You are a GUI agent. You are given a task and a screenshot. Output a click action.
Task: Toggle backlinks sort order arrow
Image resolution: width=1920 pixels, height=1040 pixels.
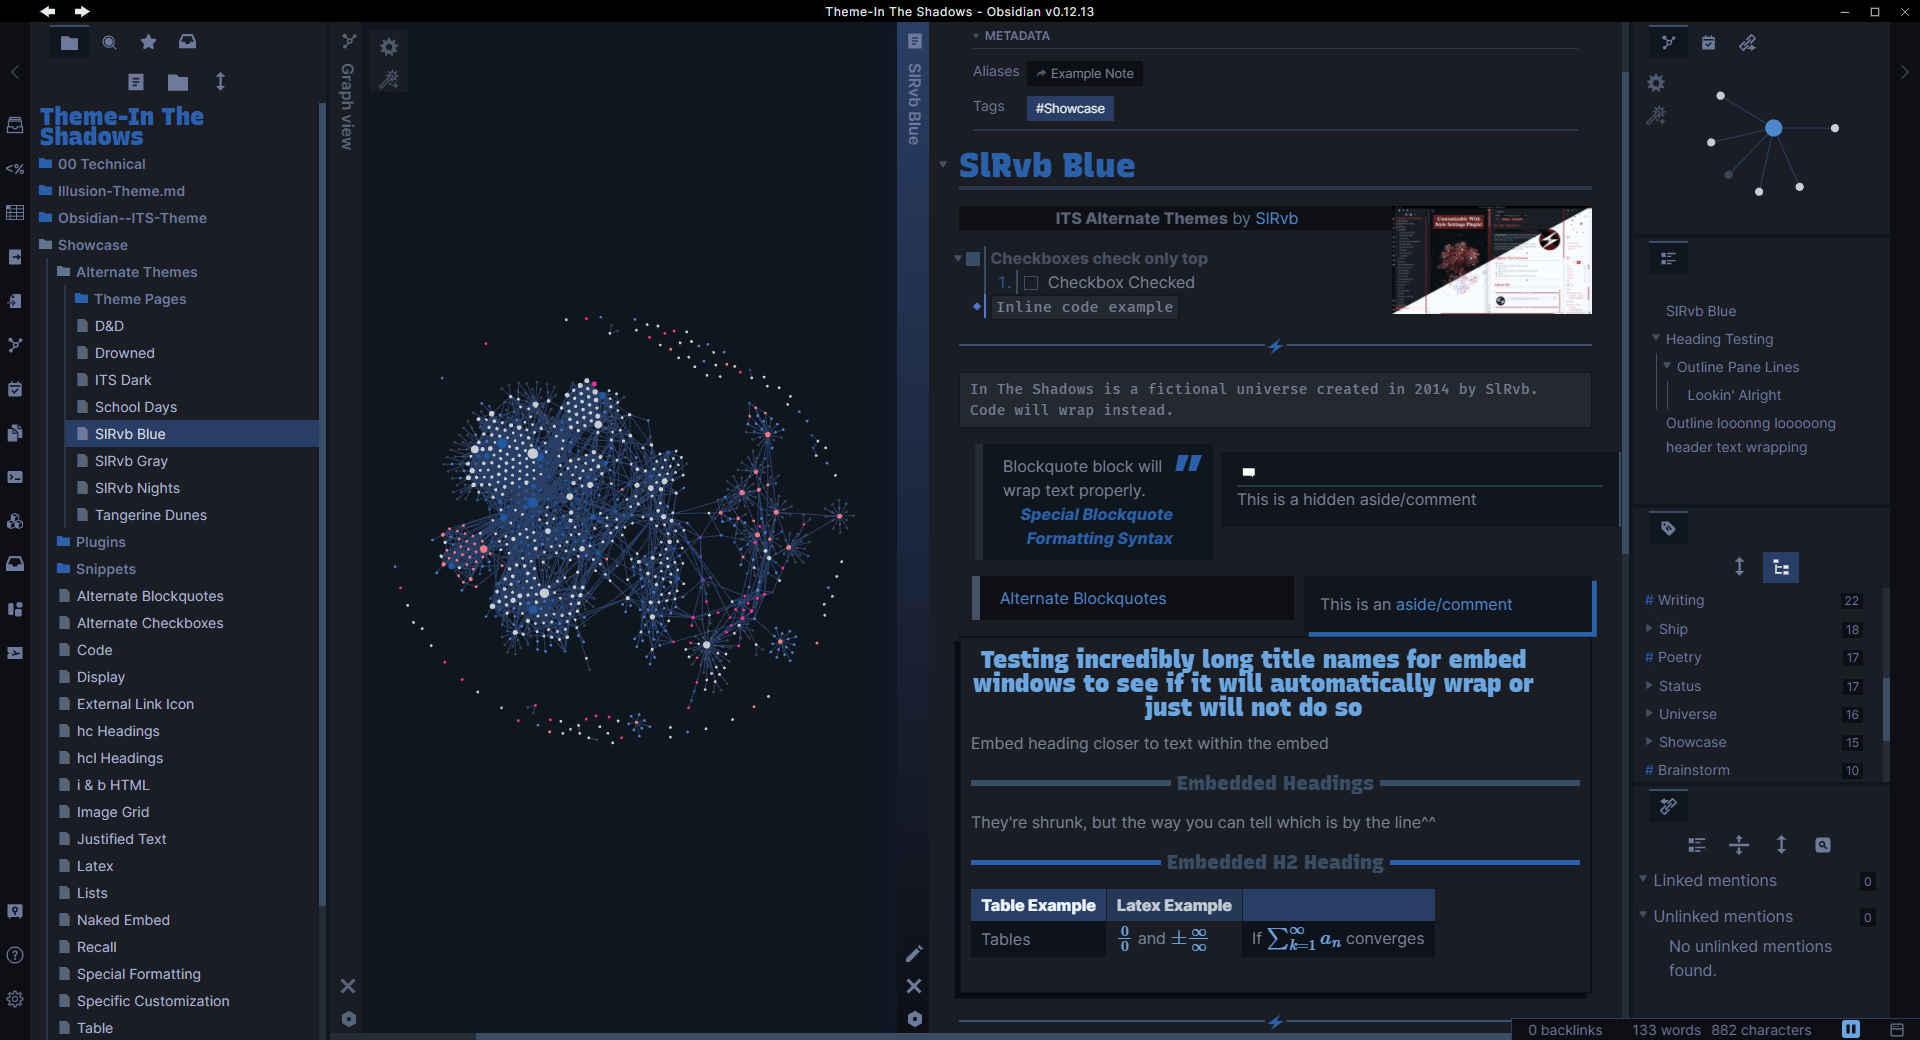click(1781, 845)
